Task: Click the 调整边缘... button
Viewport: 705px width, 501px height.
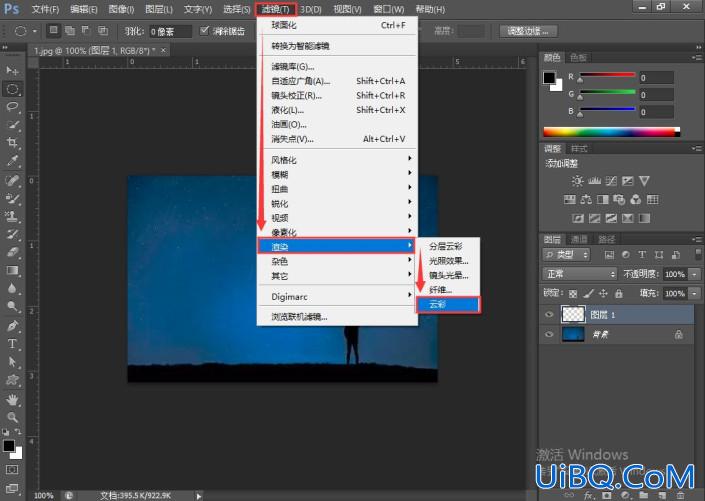Action: click(528, 31)
